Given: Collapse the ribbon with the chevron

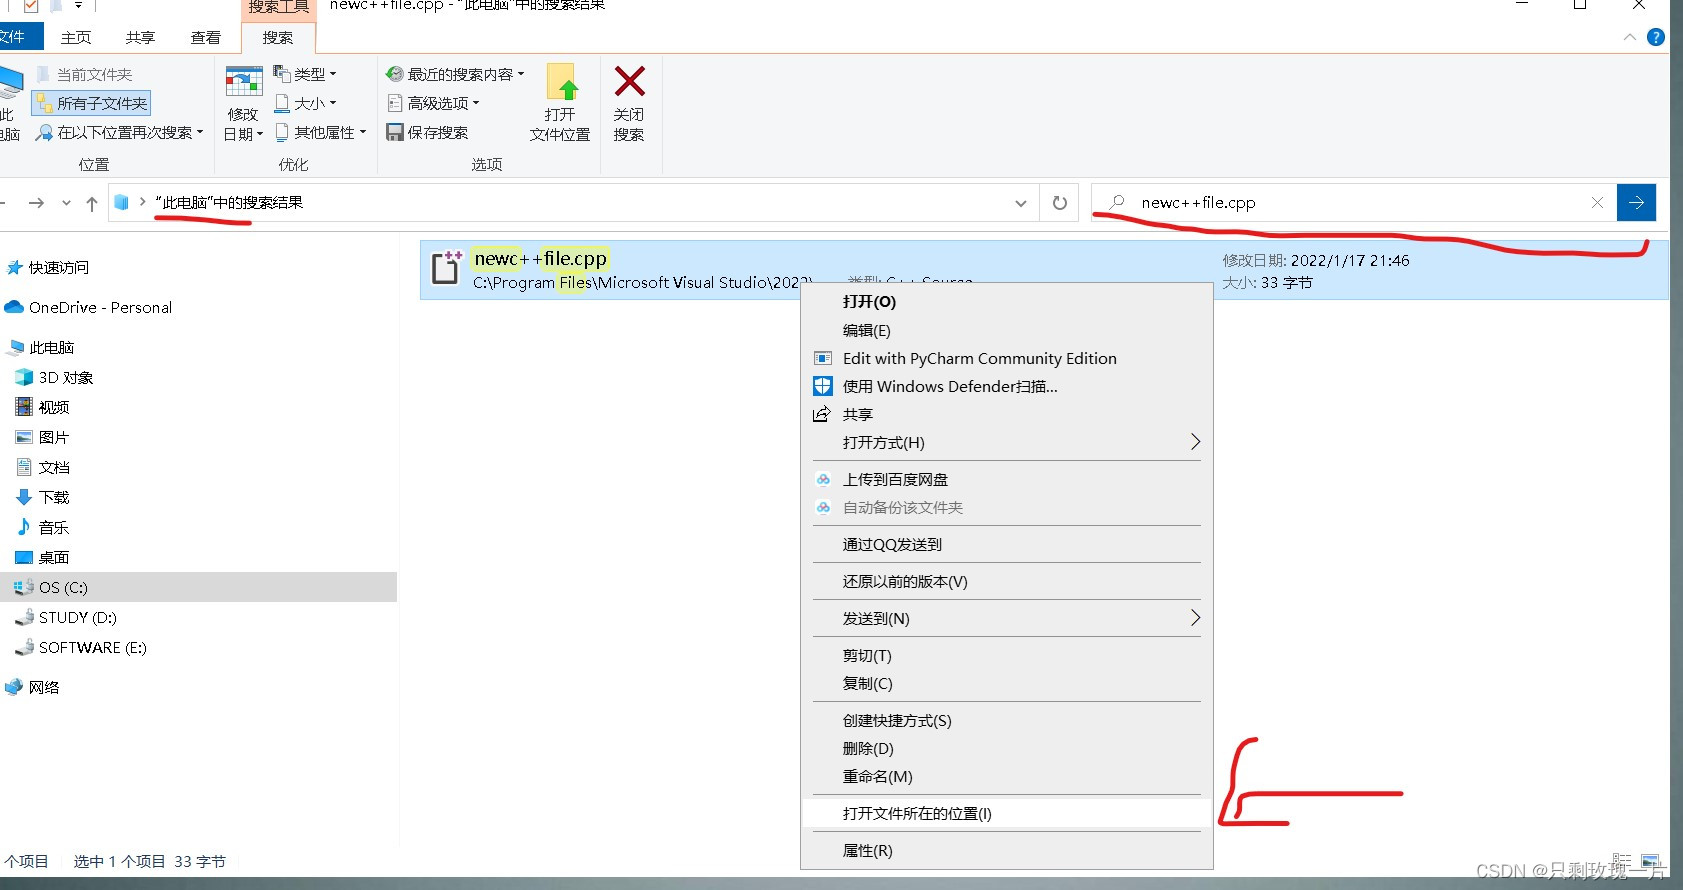Looking at the screenshot, I should coord(1630,37).
